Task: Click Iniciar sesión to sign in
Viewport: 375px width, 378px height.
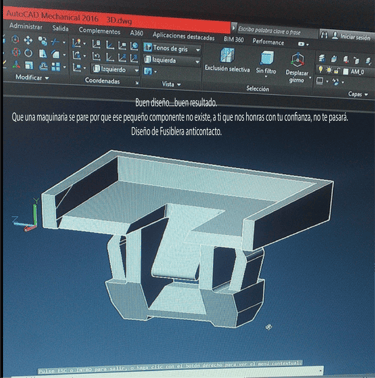Action: click(352, 36)
